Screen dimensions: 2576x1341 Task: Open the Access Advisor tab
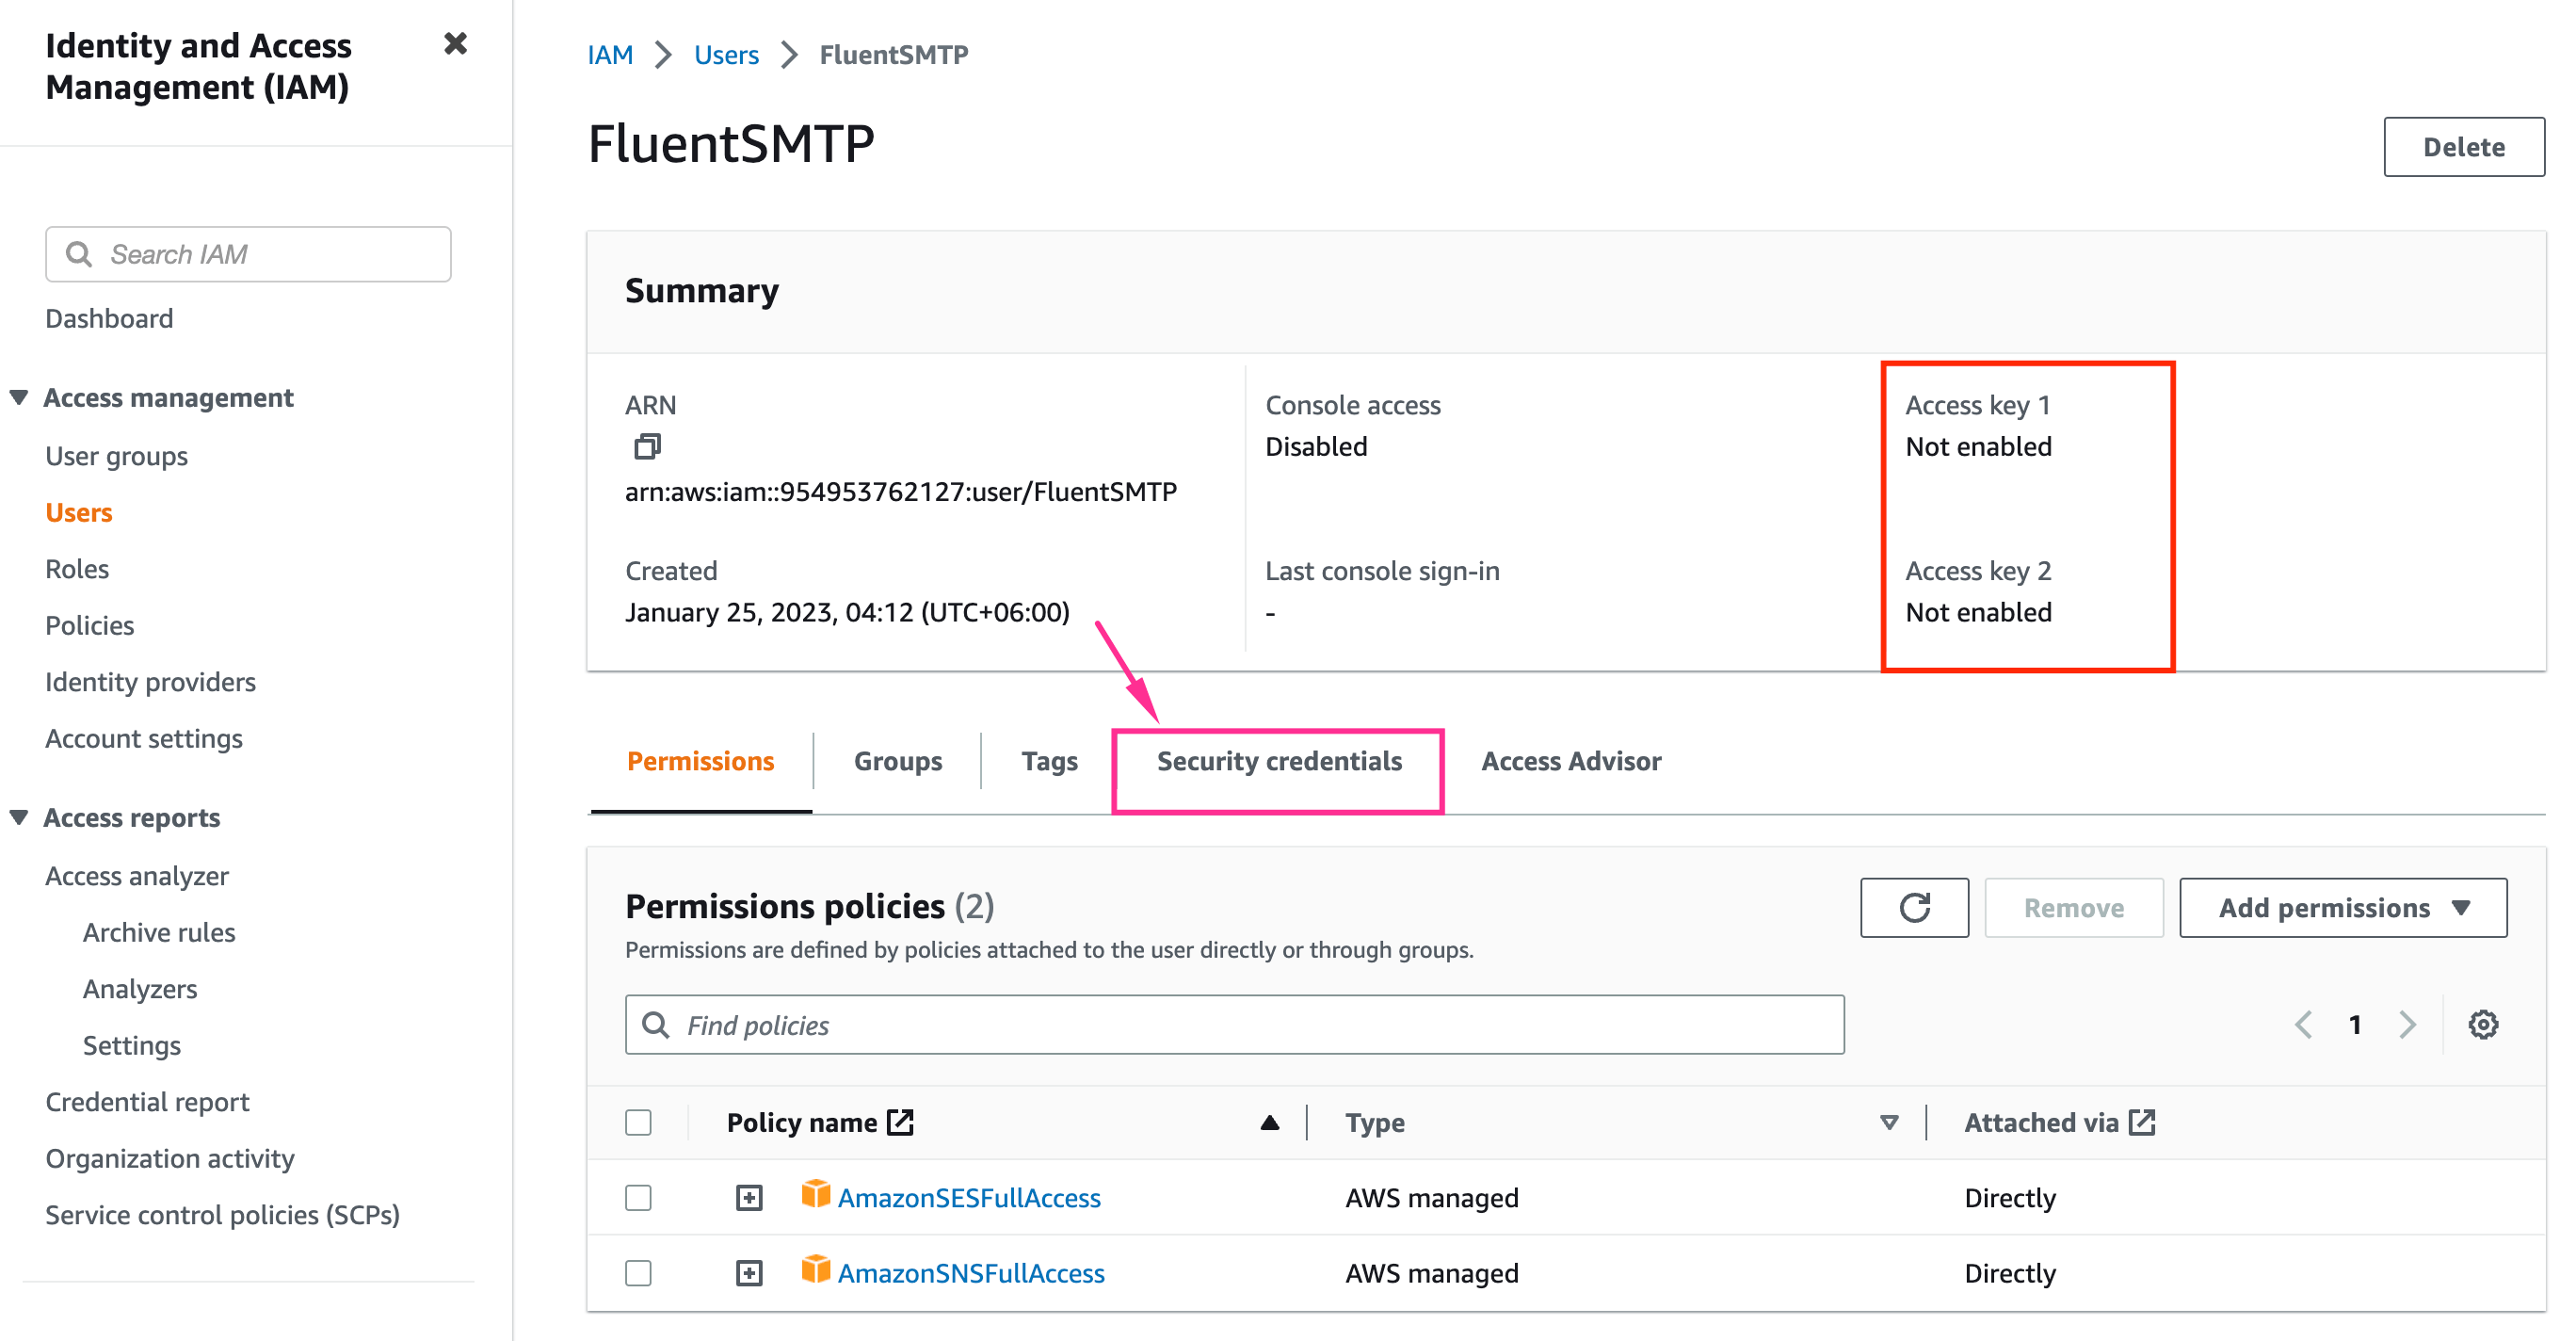click(x=1571, y=761)
